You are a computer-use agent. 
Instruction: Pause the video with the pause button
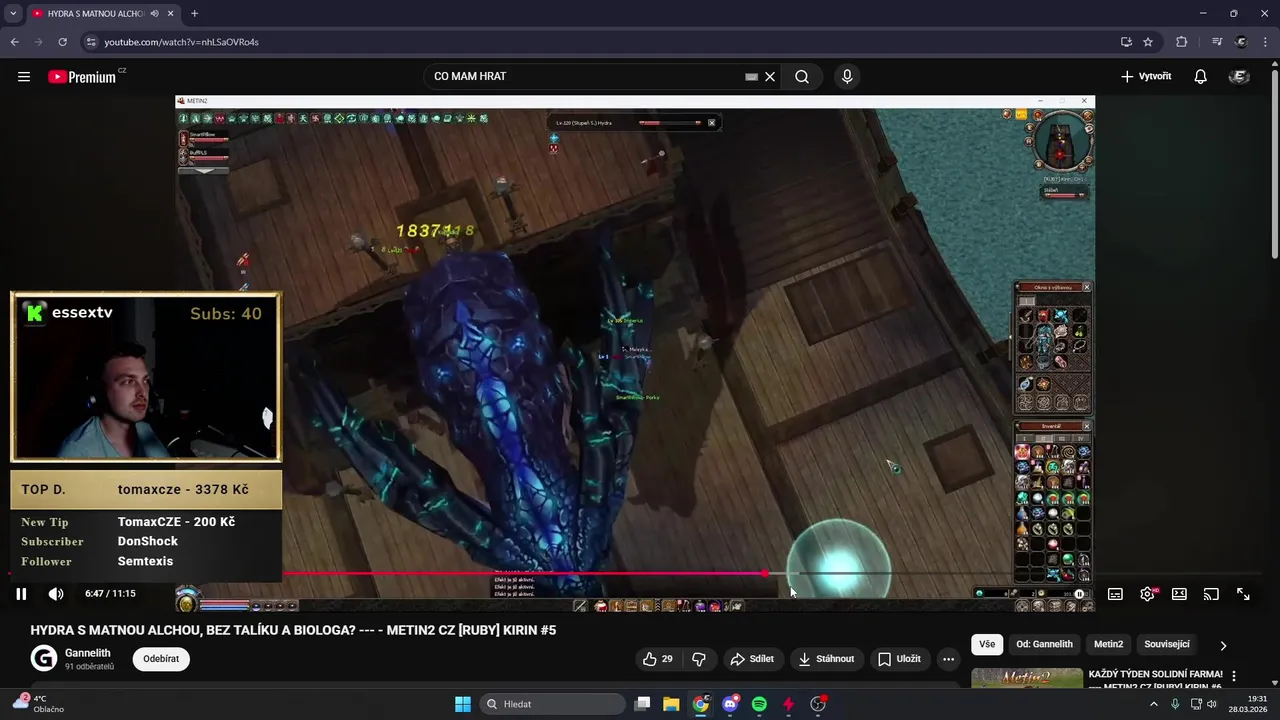tap(21, 594)
